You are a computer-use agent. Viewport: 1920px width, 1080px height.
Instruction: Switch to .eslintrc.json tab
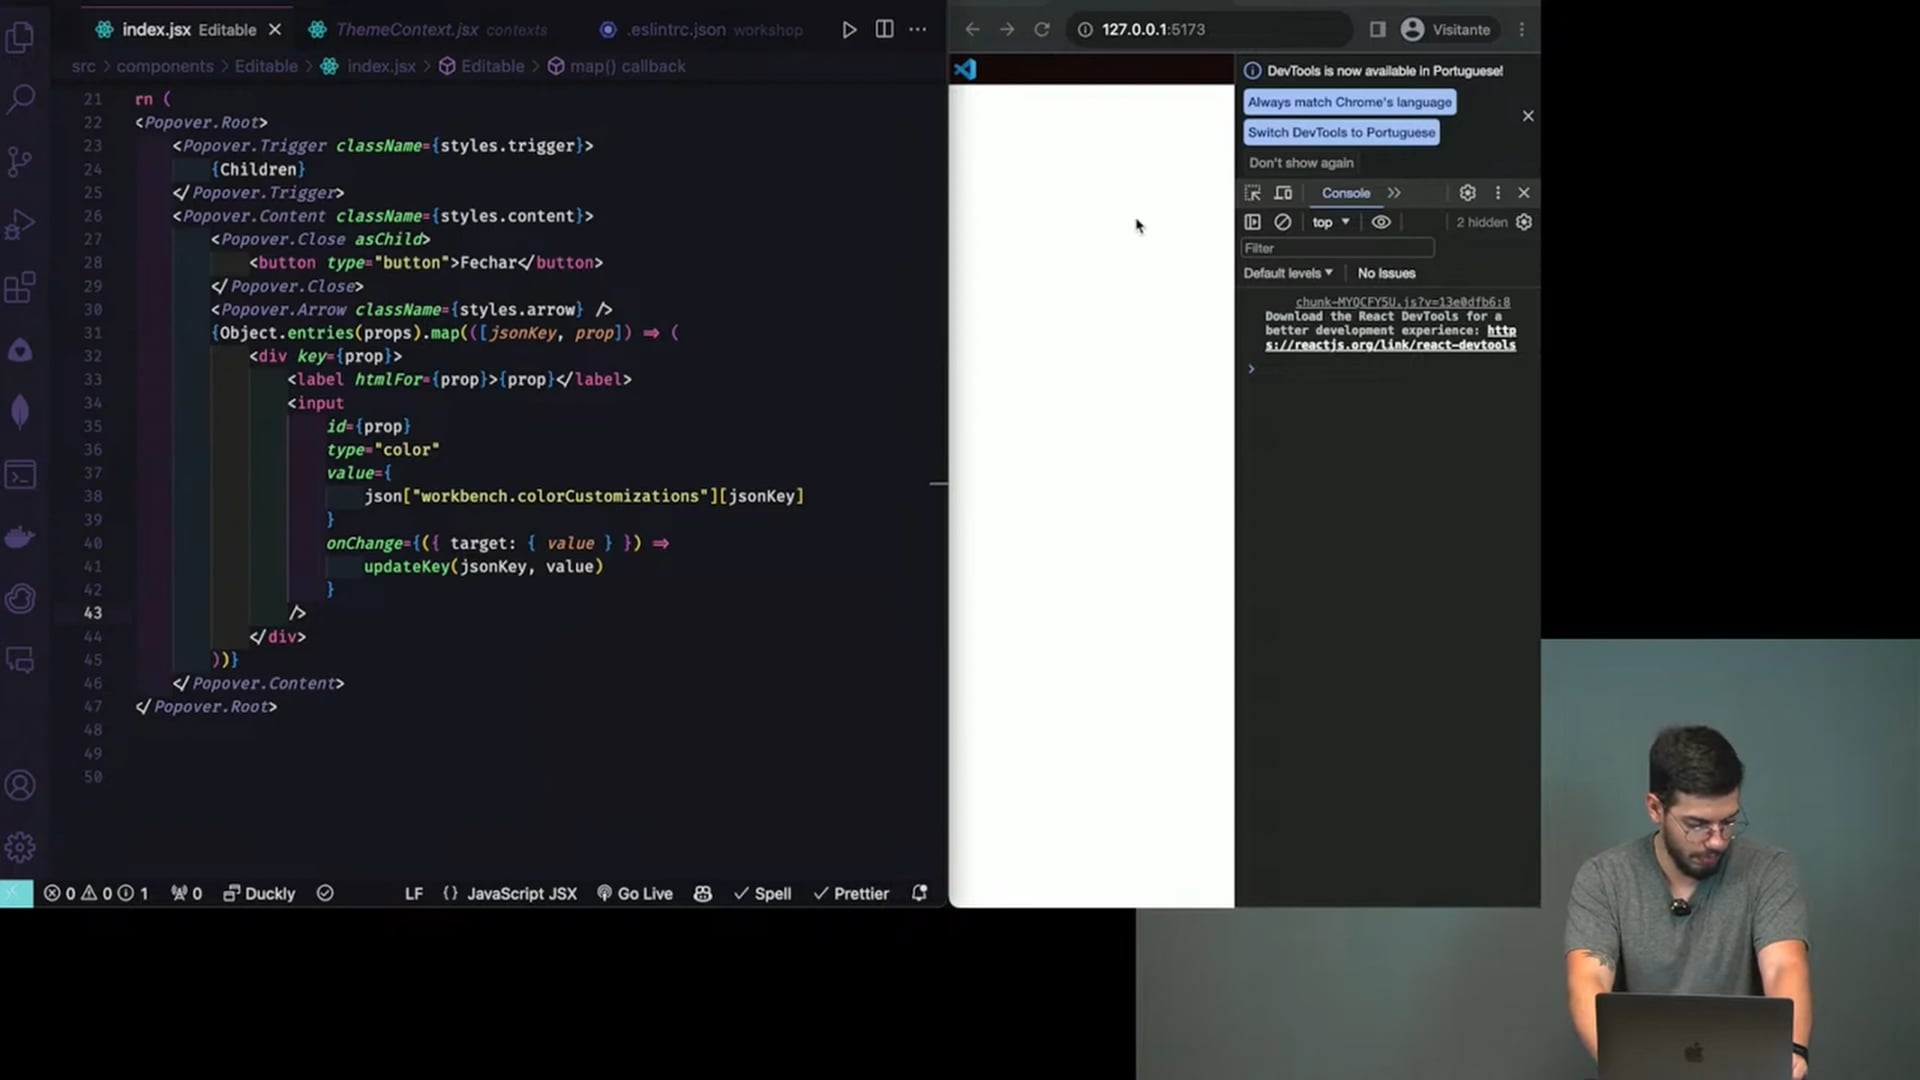point(676,30)
